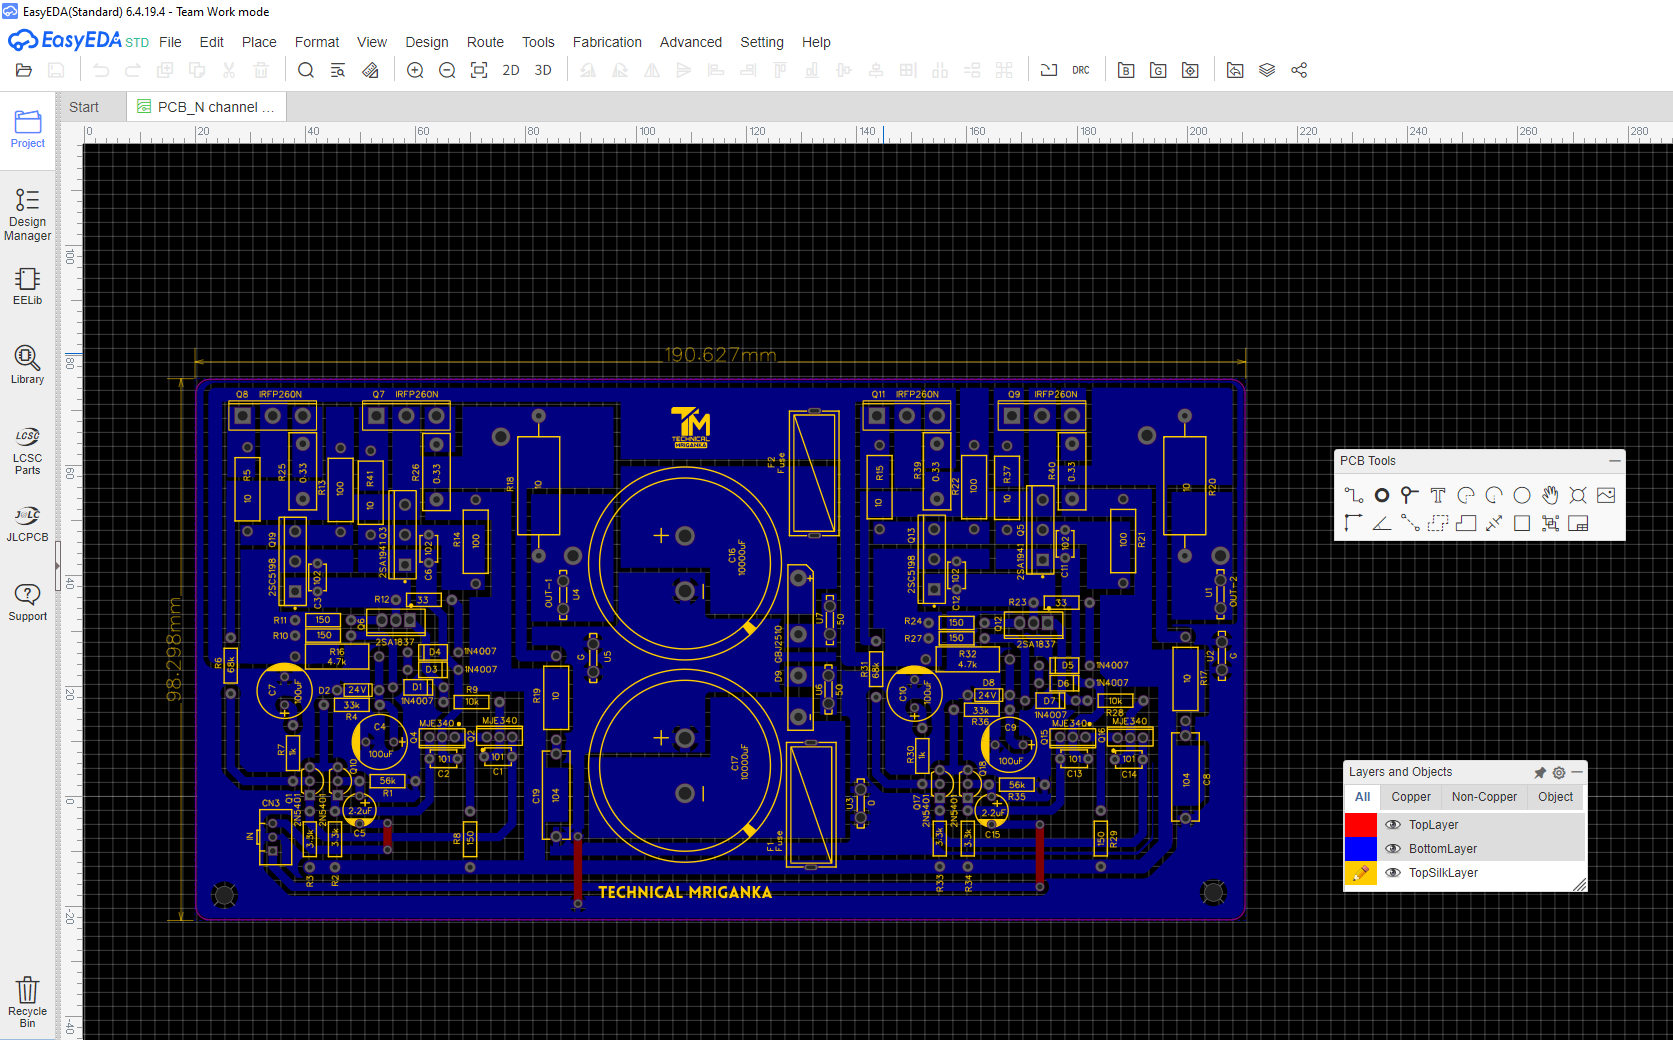The height and width of the screenshot is (1040, 1673).
Task: Open JLCPCB in left sidebar
Action: coord(28,524)
